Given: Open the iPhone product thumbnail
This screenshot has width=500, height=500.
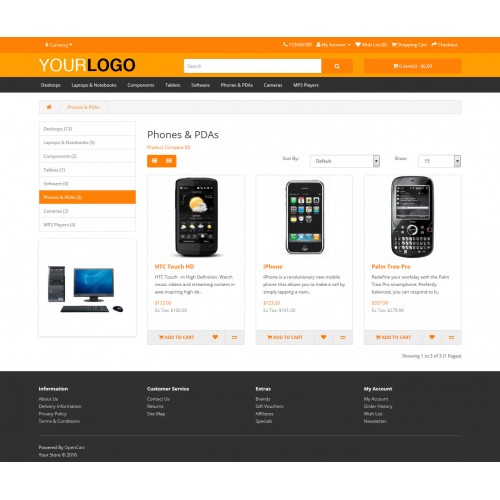Looking at the screenshot, I should pos(305,217).
